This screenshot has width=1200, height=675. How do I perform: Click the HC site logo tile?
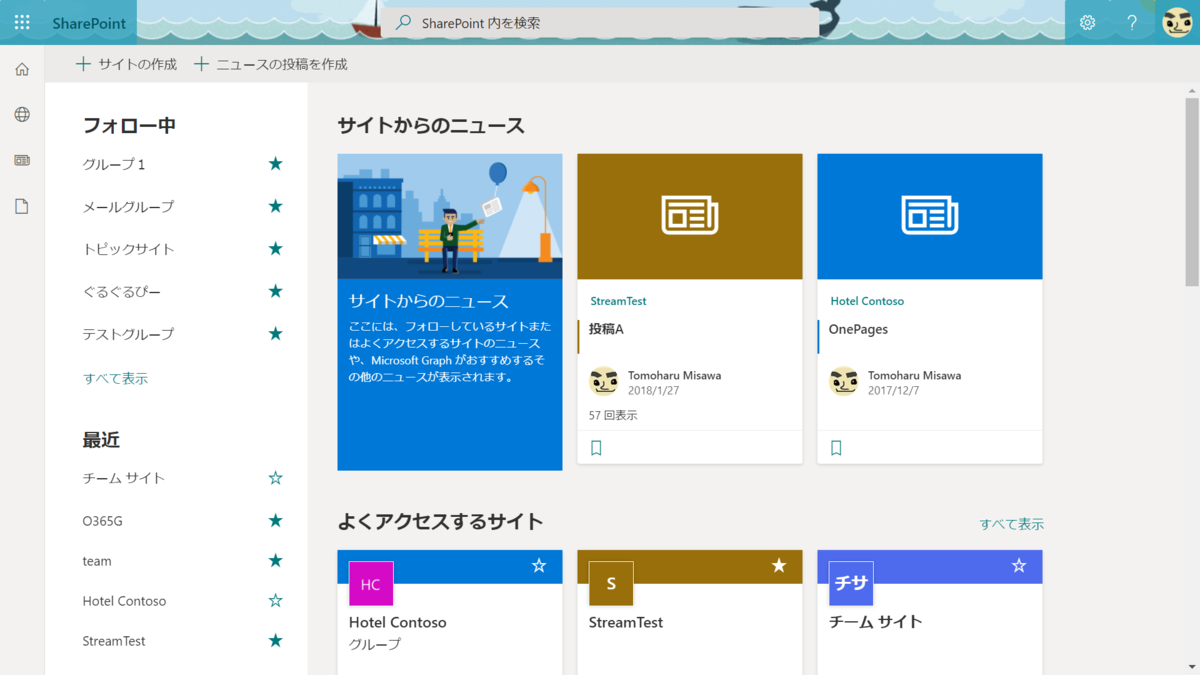371,584
